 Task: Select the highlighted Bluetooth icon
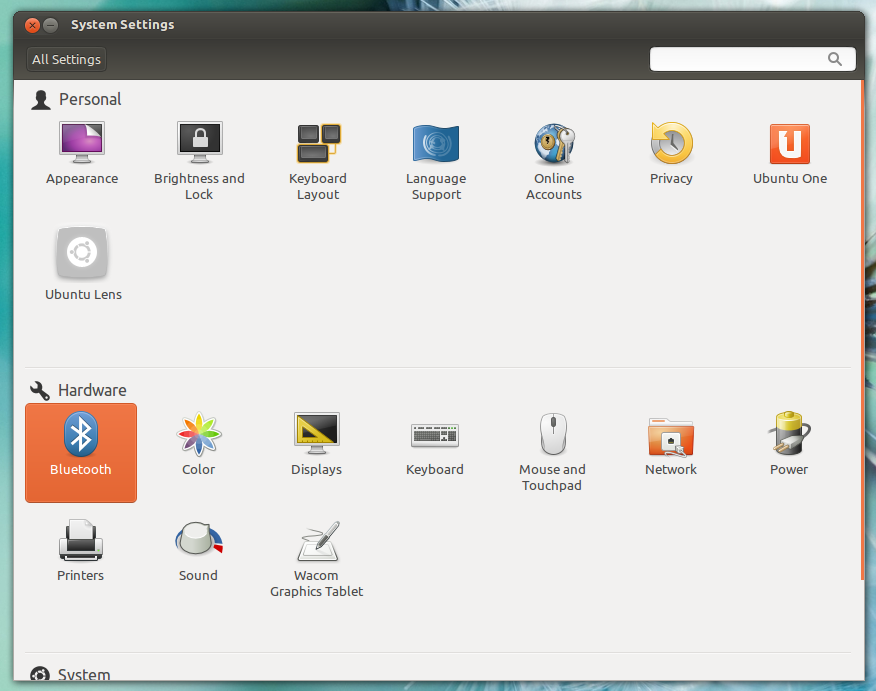81,436
